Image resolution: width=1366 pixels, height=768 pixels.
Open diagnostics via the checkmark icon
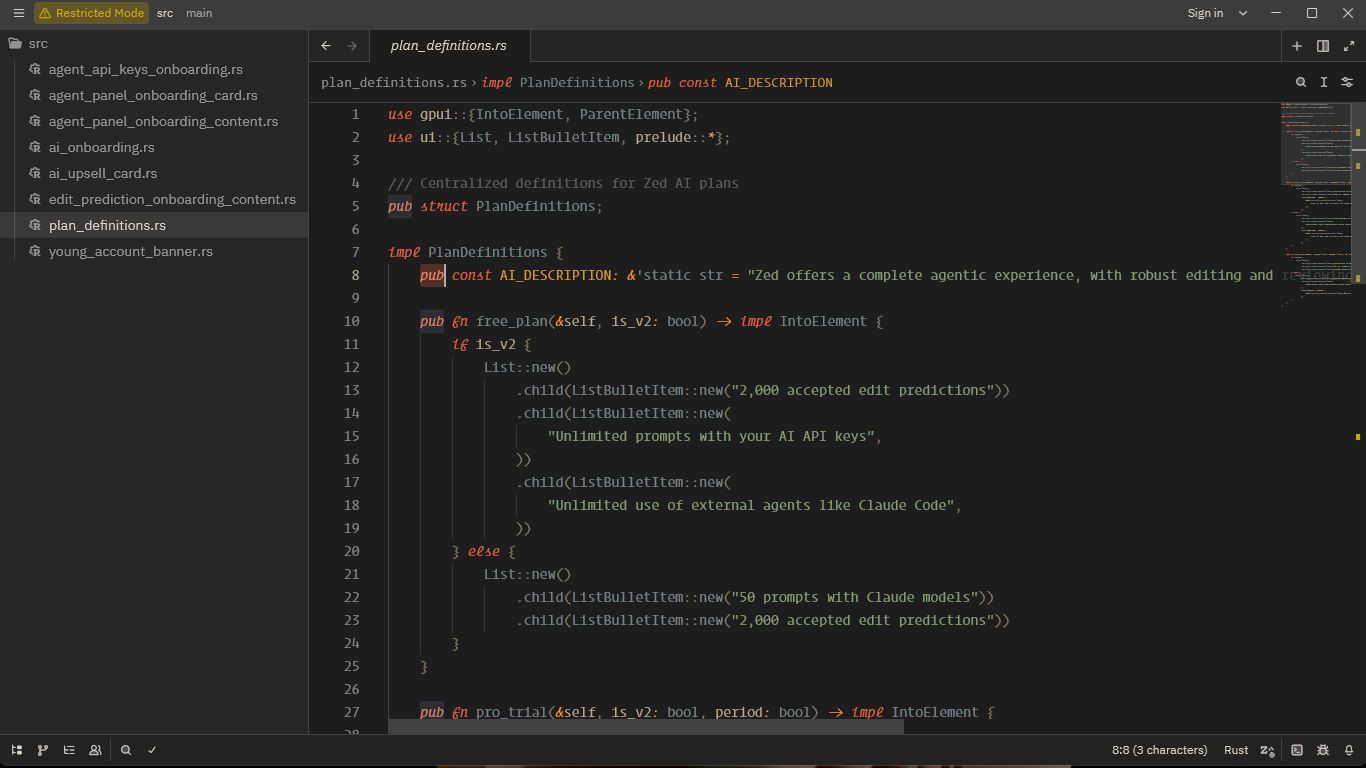152,750
